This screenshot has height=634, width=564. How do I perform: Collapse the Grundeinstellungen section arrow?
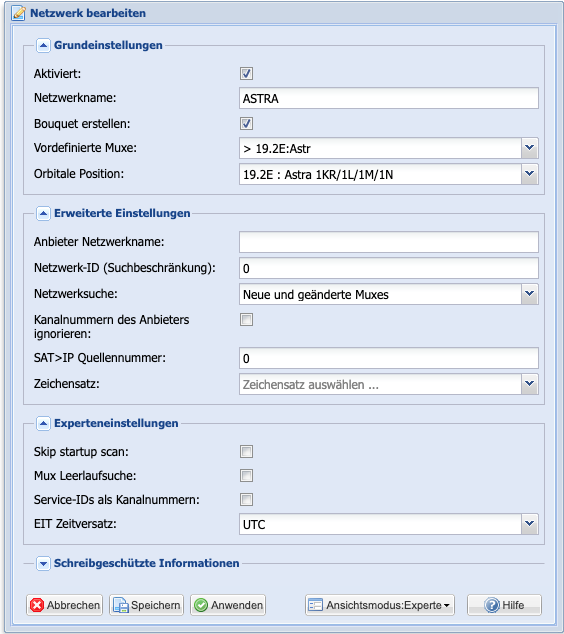coord(43,45)
